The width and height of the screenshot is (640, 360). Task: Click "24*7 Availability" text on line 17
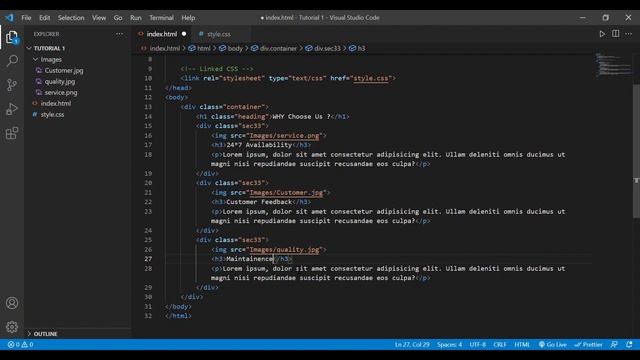point(259,145)
